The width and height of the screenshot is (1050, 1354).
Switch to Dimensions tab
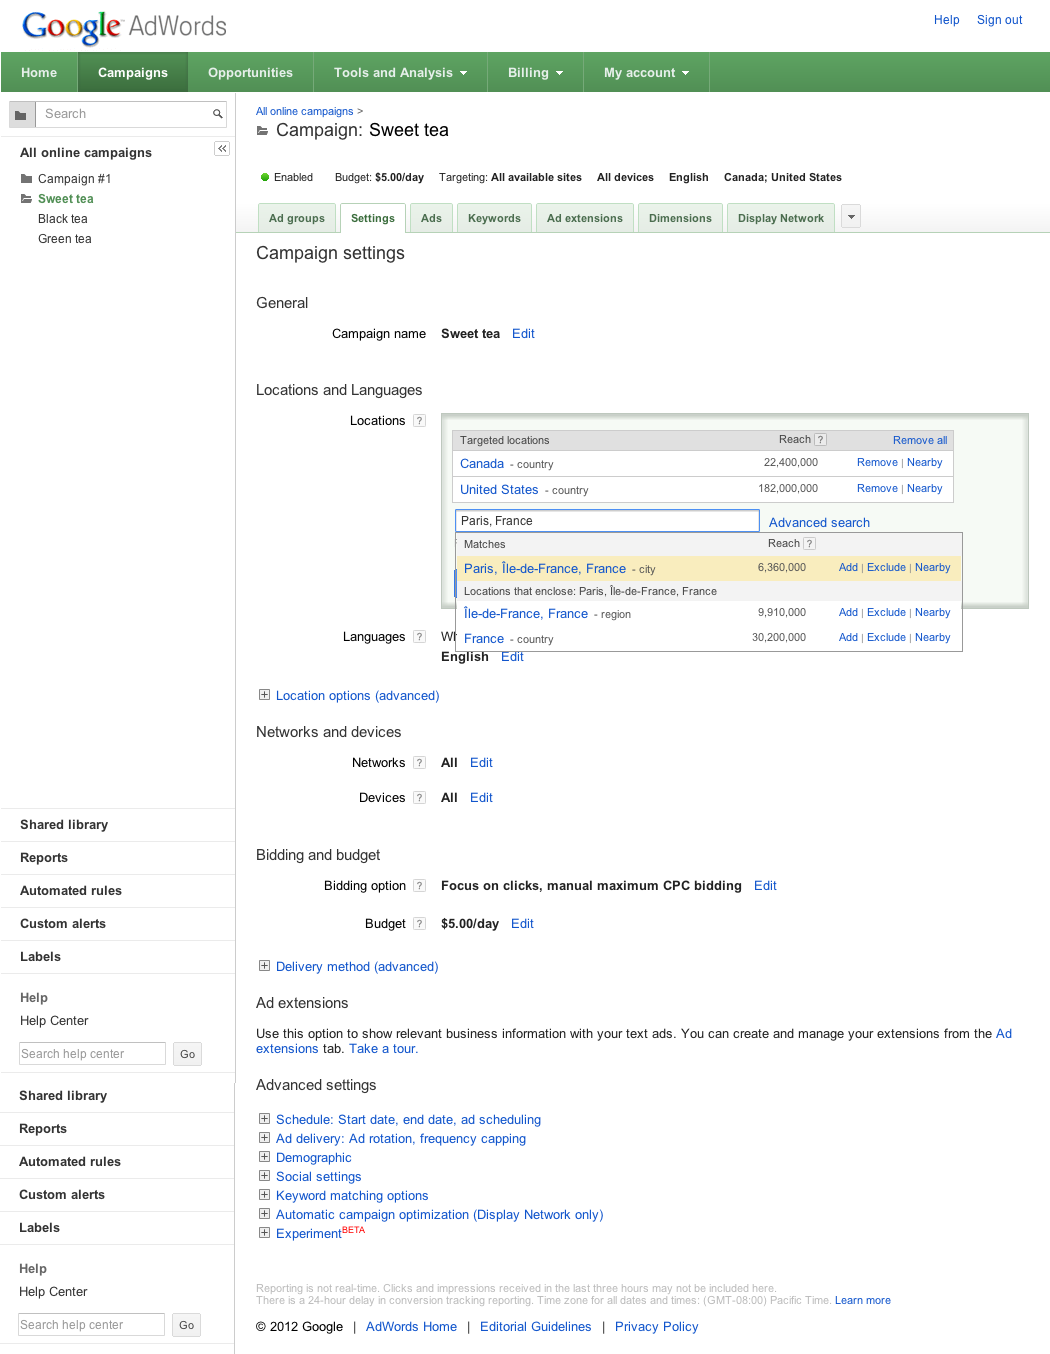pyautogui.click(x=680, y=218)
